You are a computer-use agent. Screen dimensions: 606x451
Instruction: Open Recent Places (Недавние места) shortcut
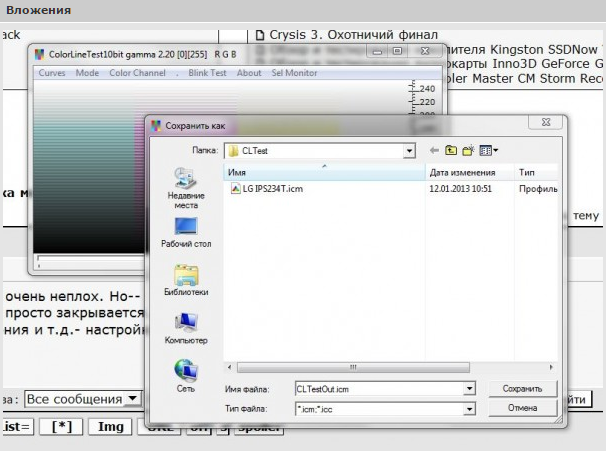(186, 189)
